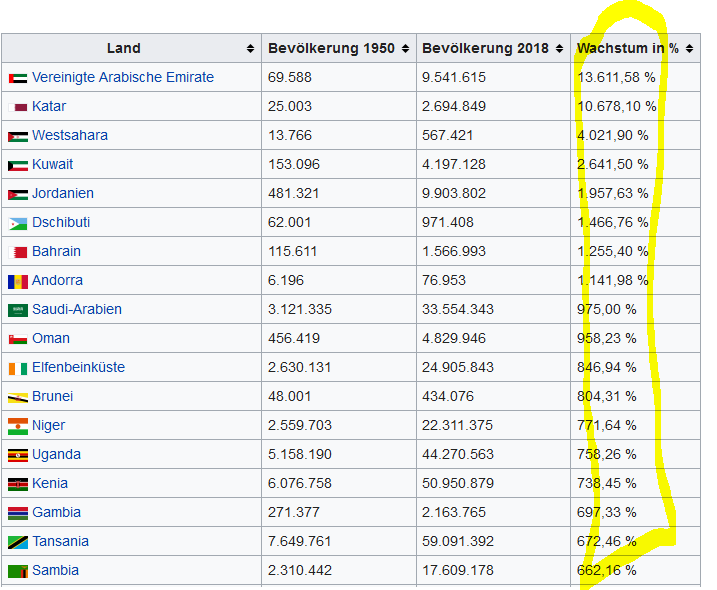Click the Katar flag icon

[18, 107]
